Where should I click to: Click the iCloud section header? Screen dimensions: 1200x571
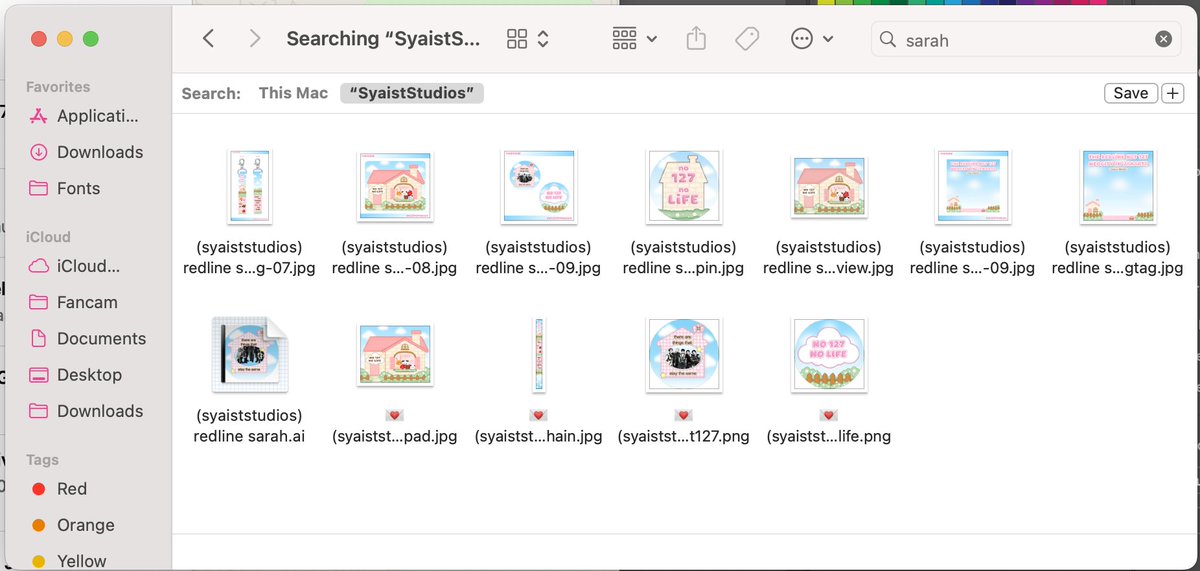48,237
